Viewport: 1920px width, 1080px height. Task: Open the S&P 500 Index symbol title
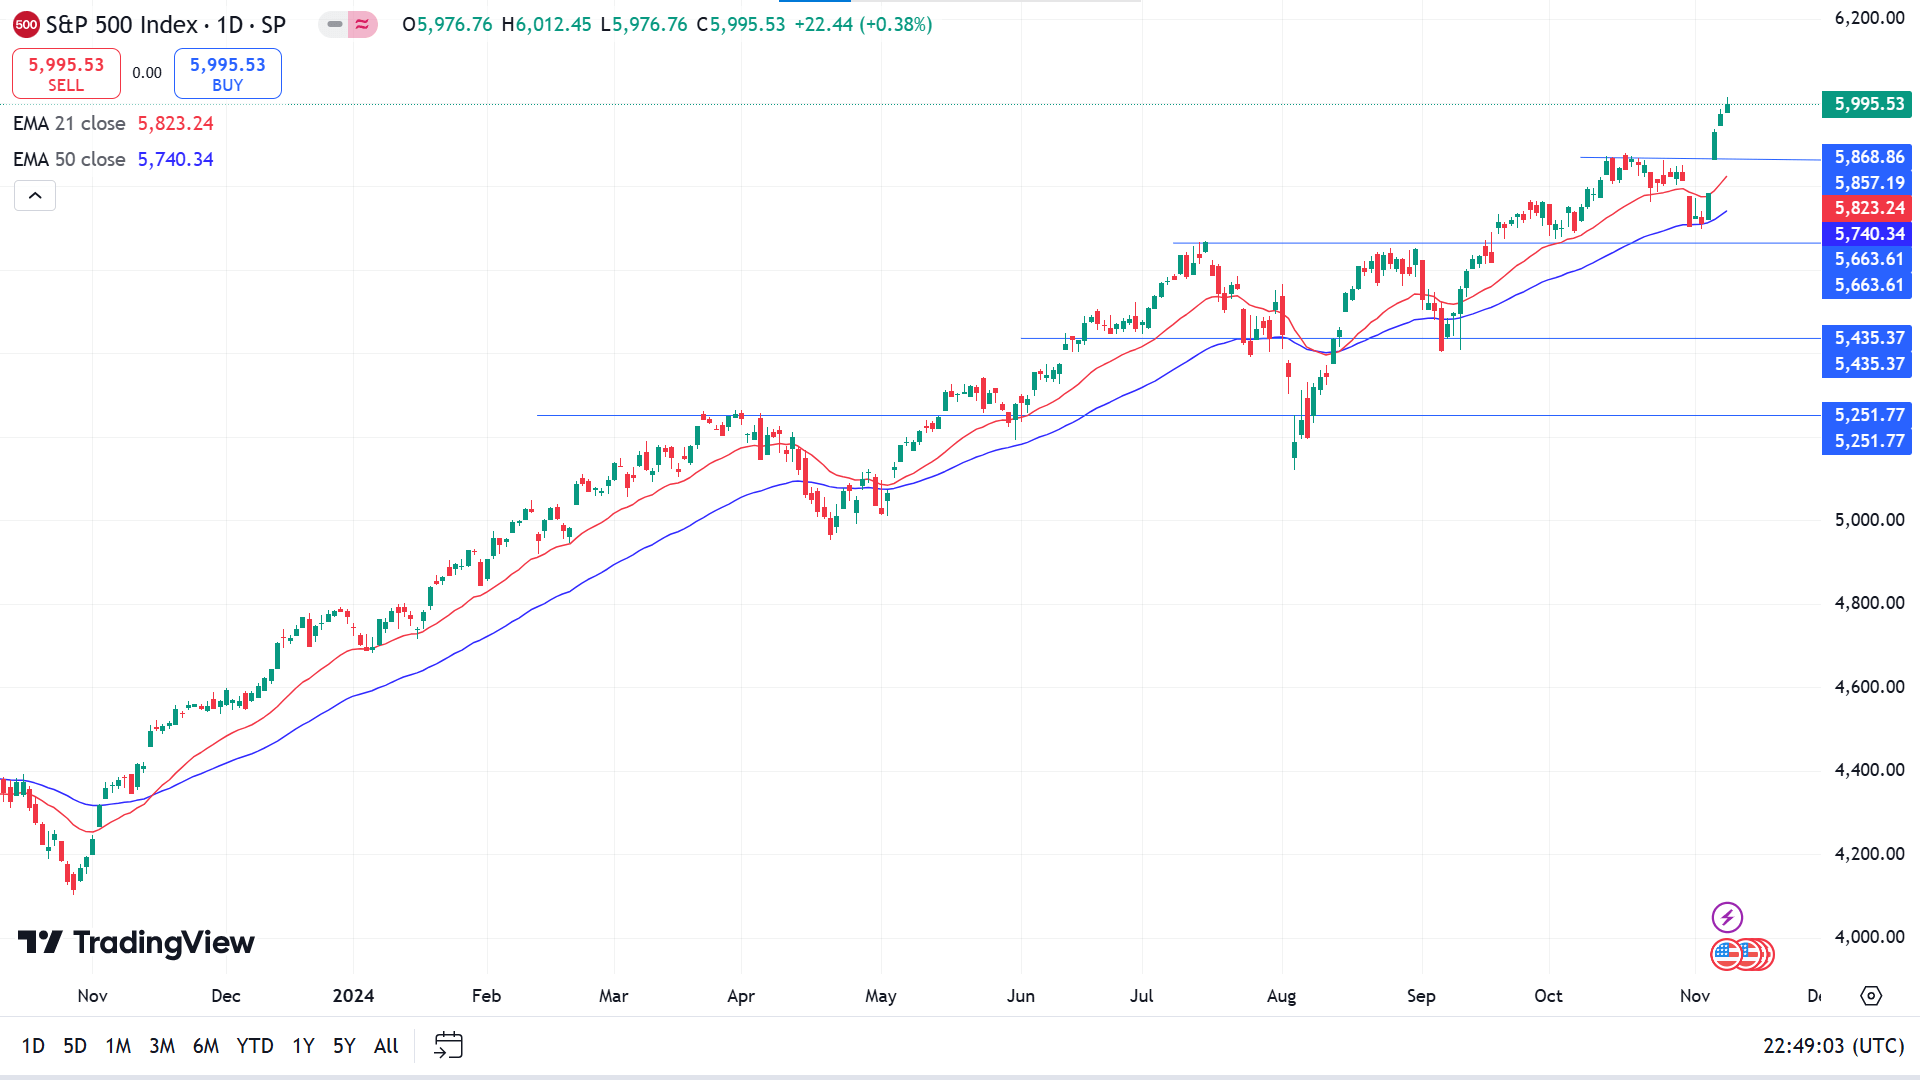coord(166,25)
